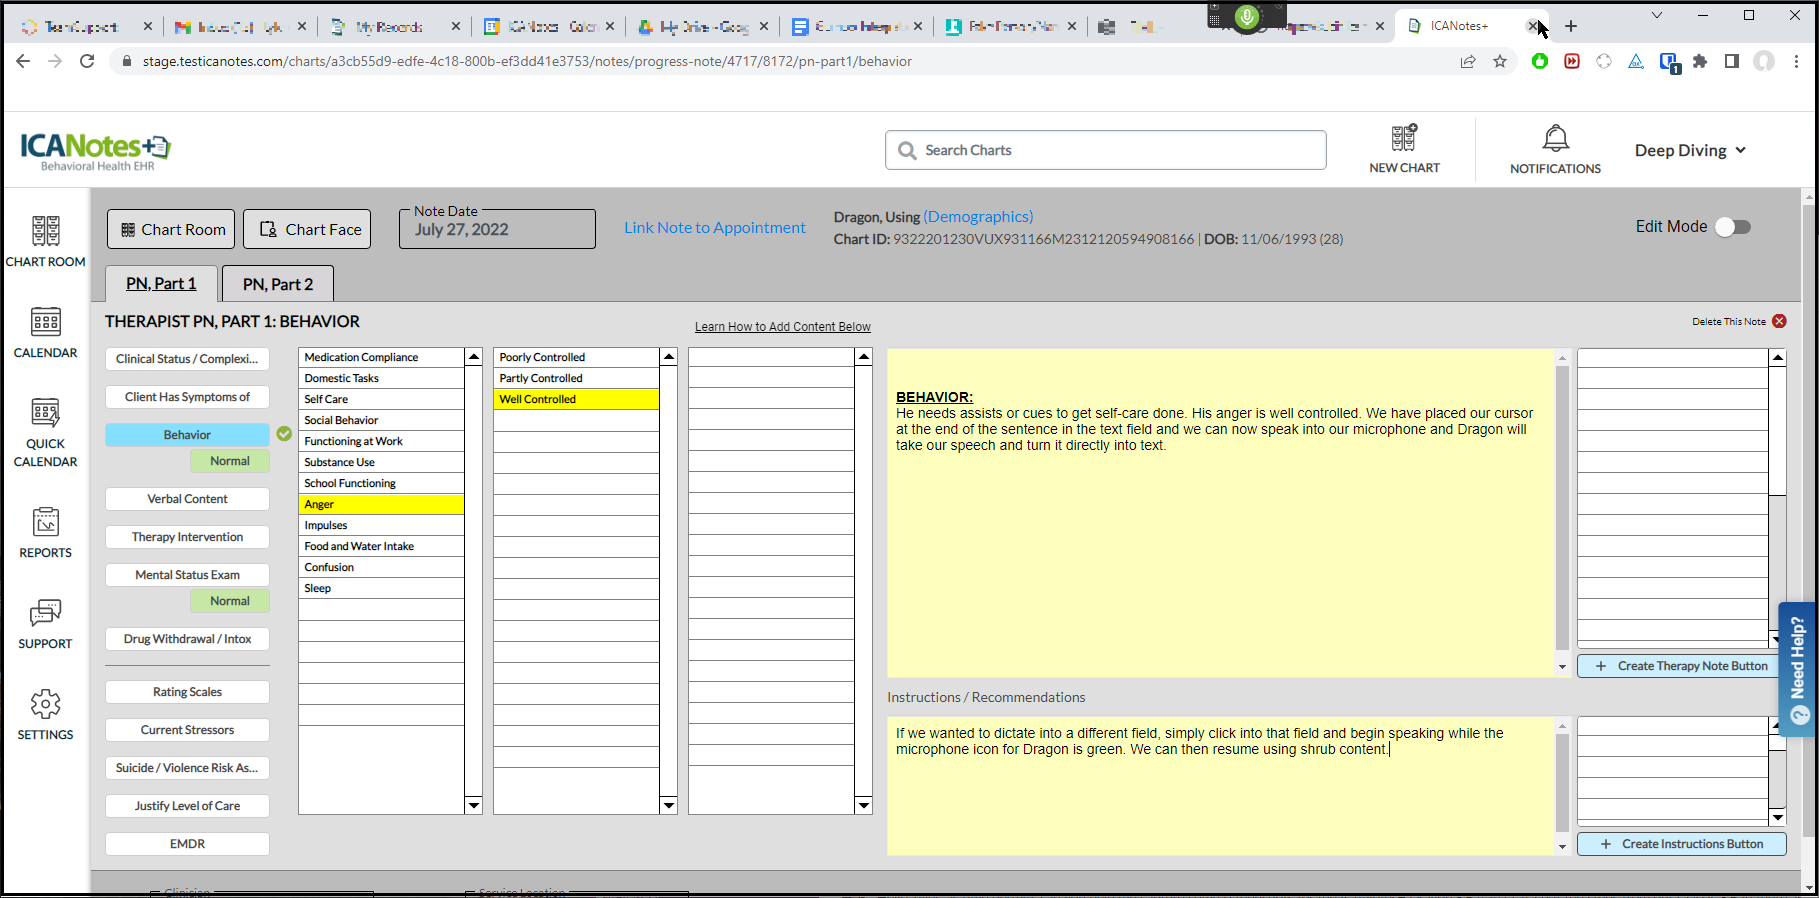Open the Settings gear icon
This screenshot has width=1819, height=898.
(45, 704)
